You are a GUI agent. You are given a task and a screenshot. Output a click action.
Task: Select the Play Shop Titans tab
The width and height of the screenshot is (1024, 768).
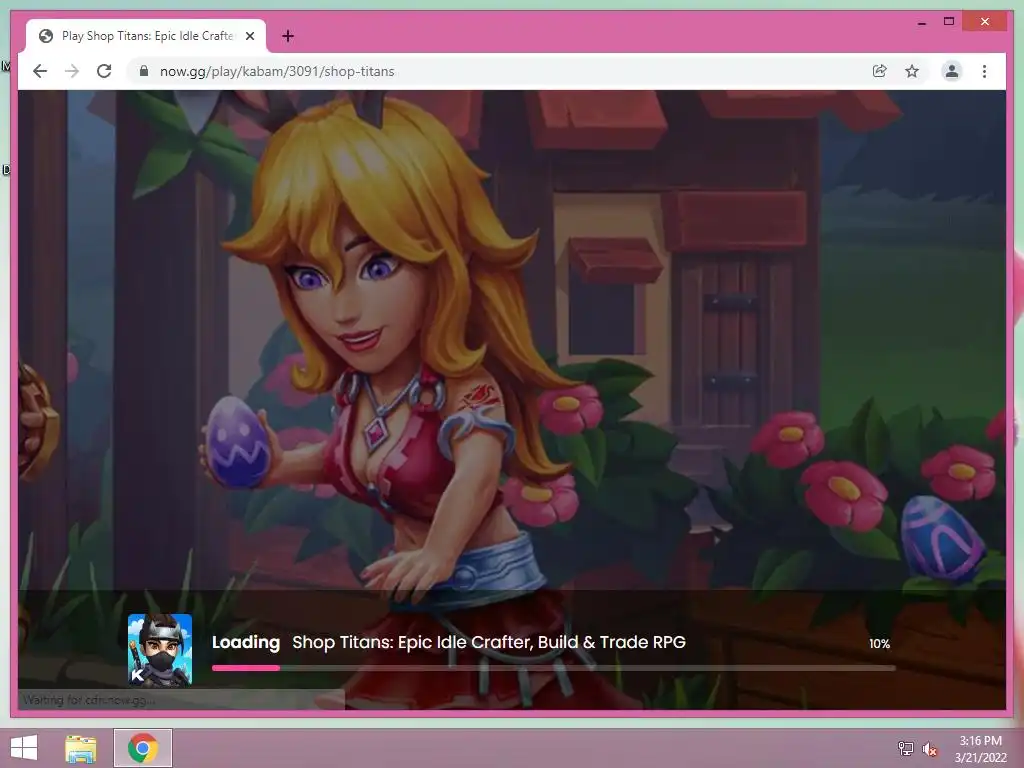pyautogui.click(x=146, y=36)
